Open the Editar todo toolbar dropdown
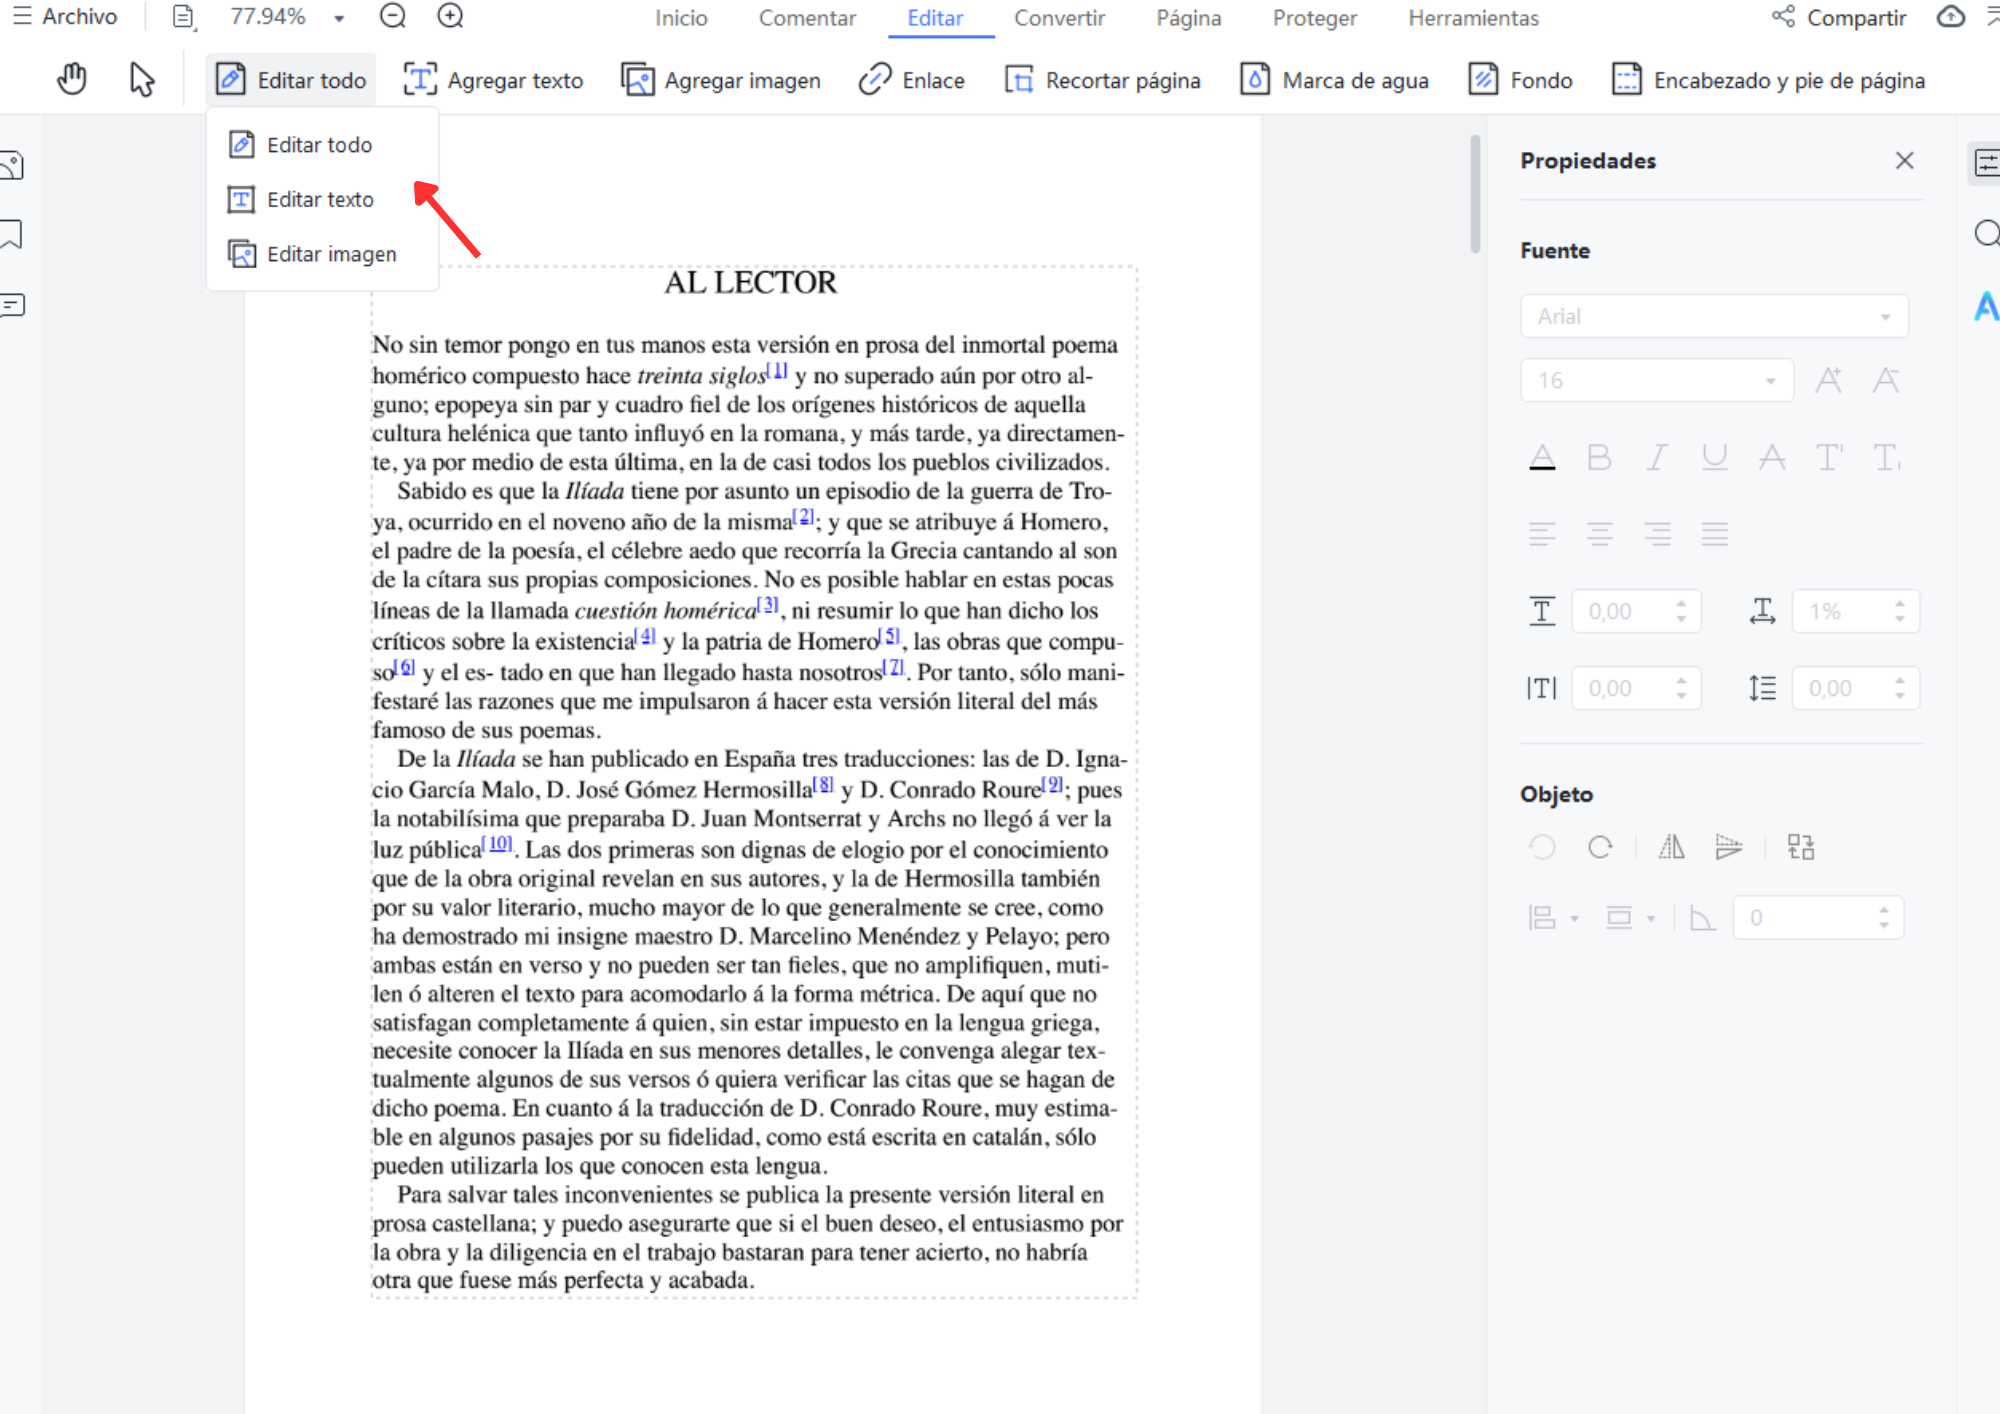This screenshot has height=1414, width=2000. [x=291, y=80]
